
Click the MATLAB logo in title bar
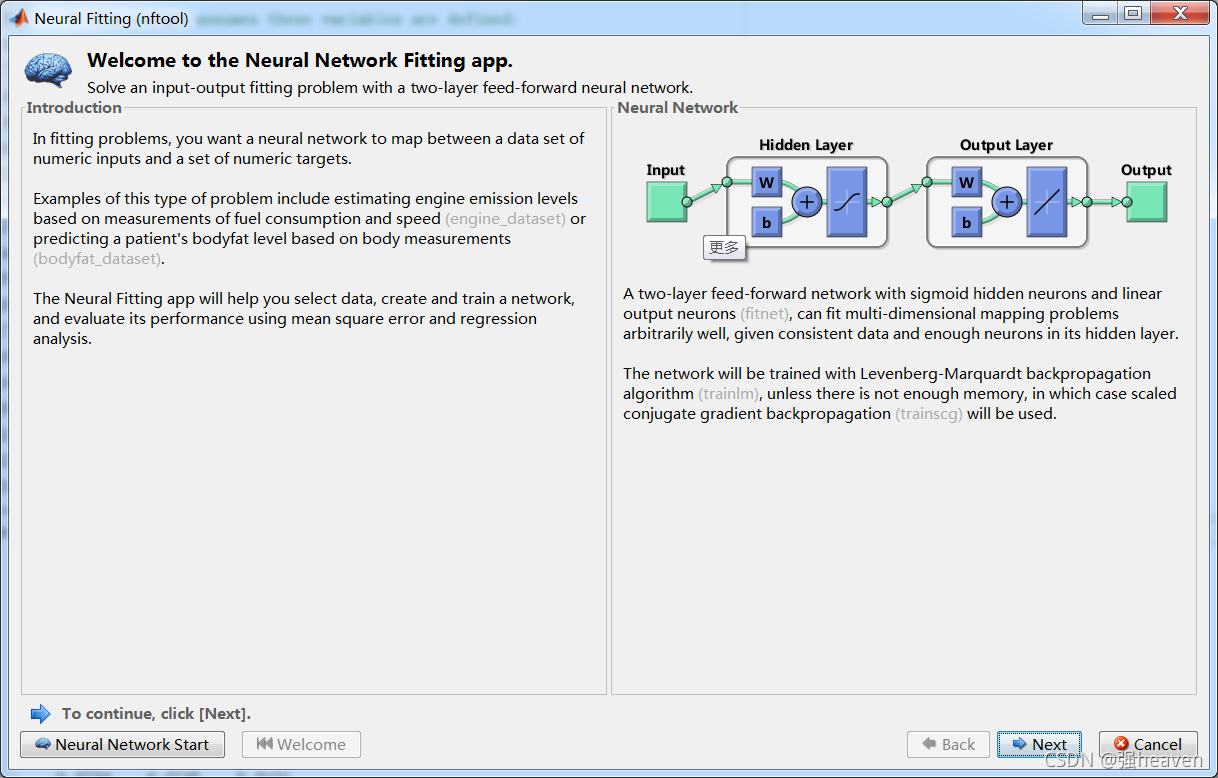click(19, 17)
